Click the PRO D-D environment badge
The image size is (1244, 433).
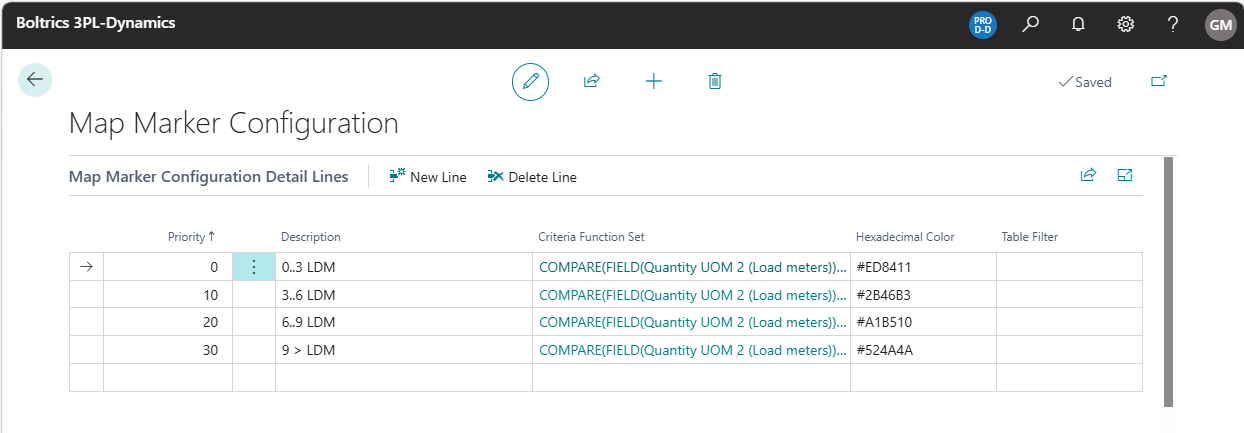tap(983, 24)
